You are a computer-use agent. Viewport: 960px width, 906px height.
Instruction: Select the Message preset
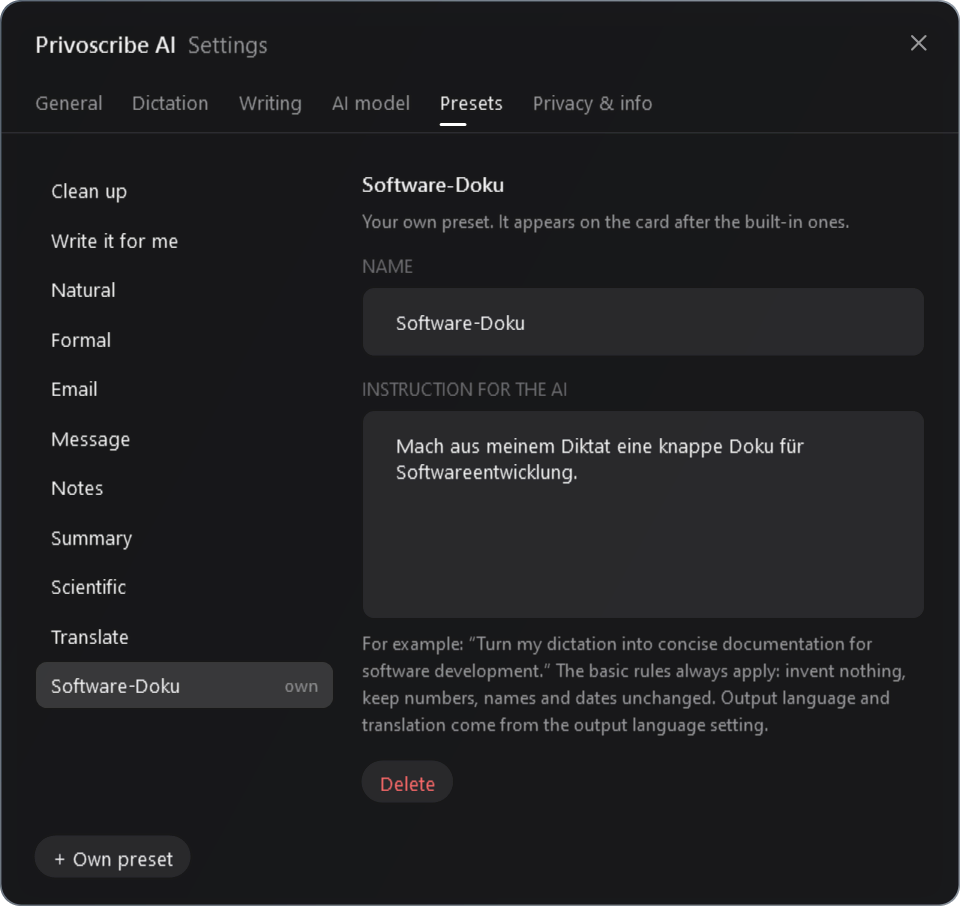click(184, 439)
